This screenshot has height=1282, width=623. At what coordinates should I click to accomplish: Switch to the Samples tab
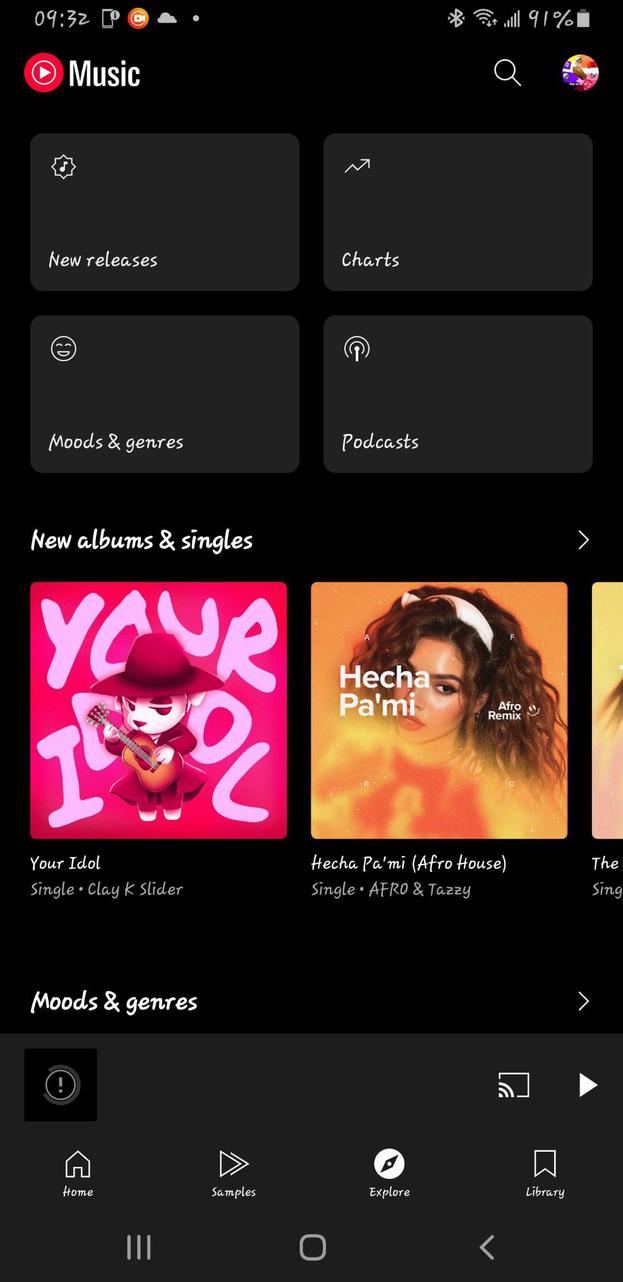[233, 1172]
